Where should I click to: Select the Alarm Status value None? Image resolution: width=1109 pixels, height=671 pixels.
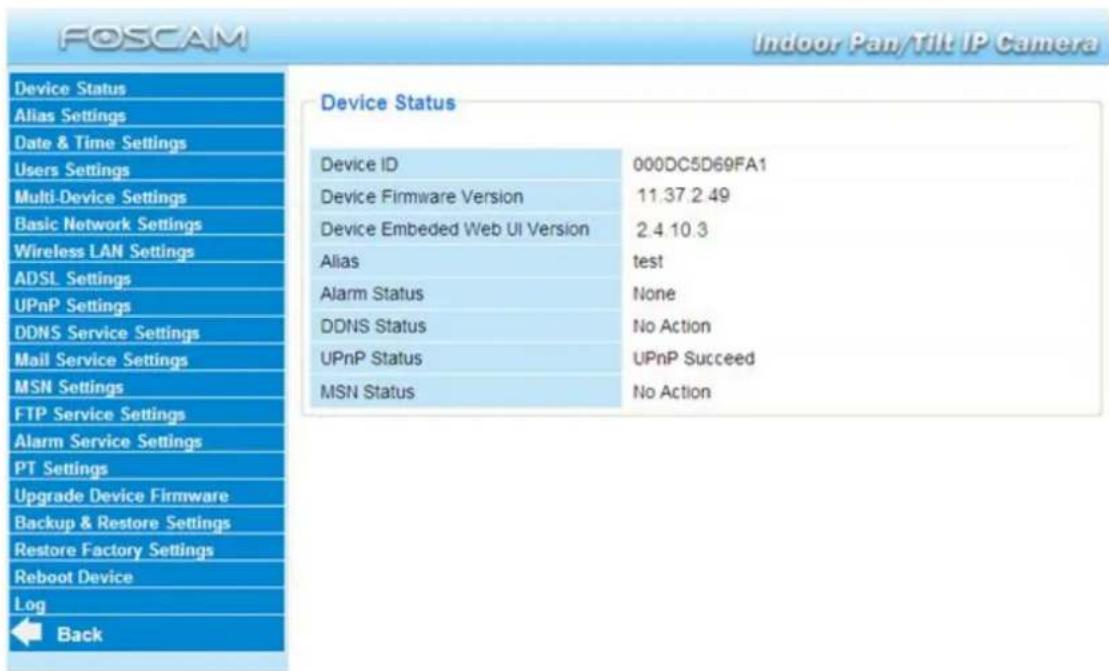tap(654, 293)
